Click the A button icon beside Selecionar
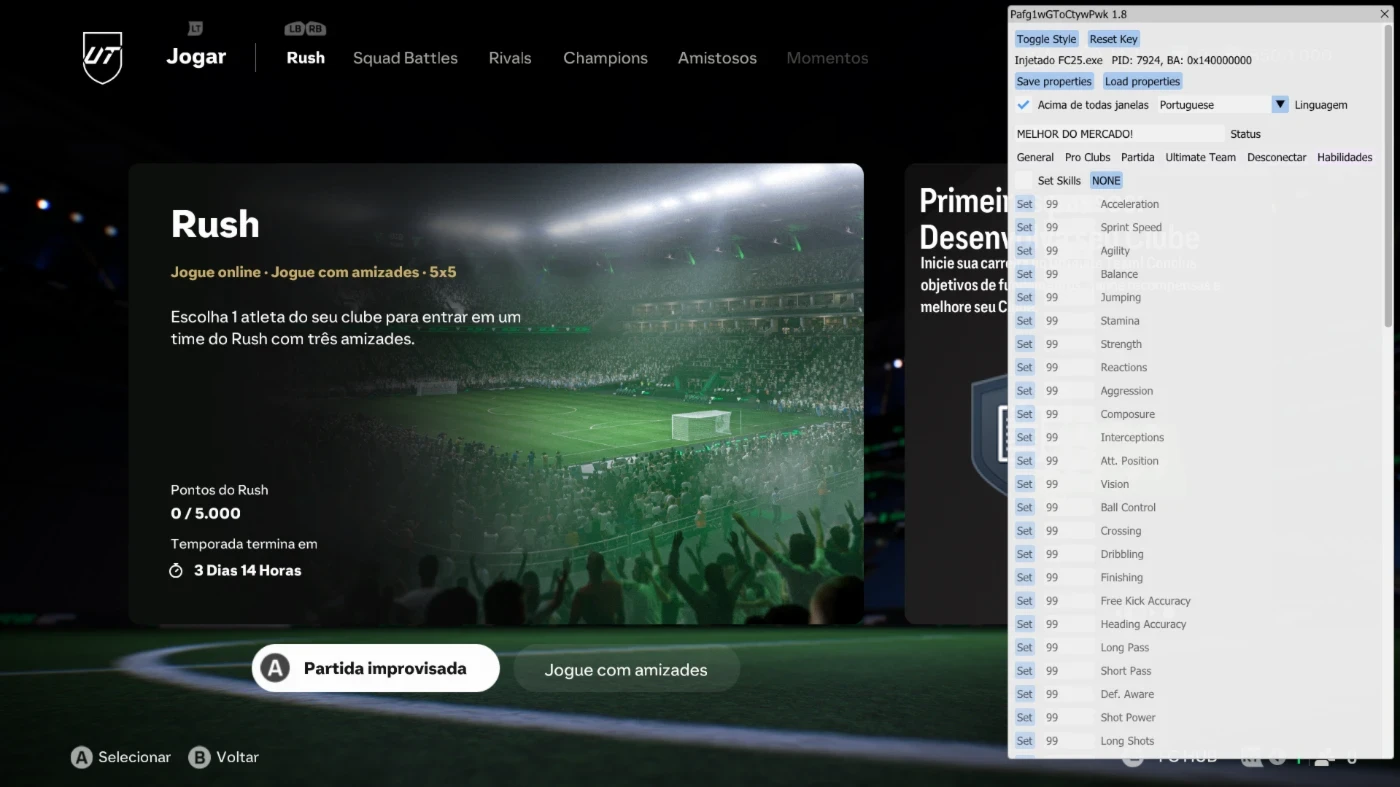 click(x=81, y=757)
